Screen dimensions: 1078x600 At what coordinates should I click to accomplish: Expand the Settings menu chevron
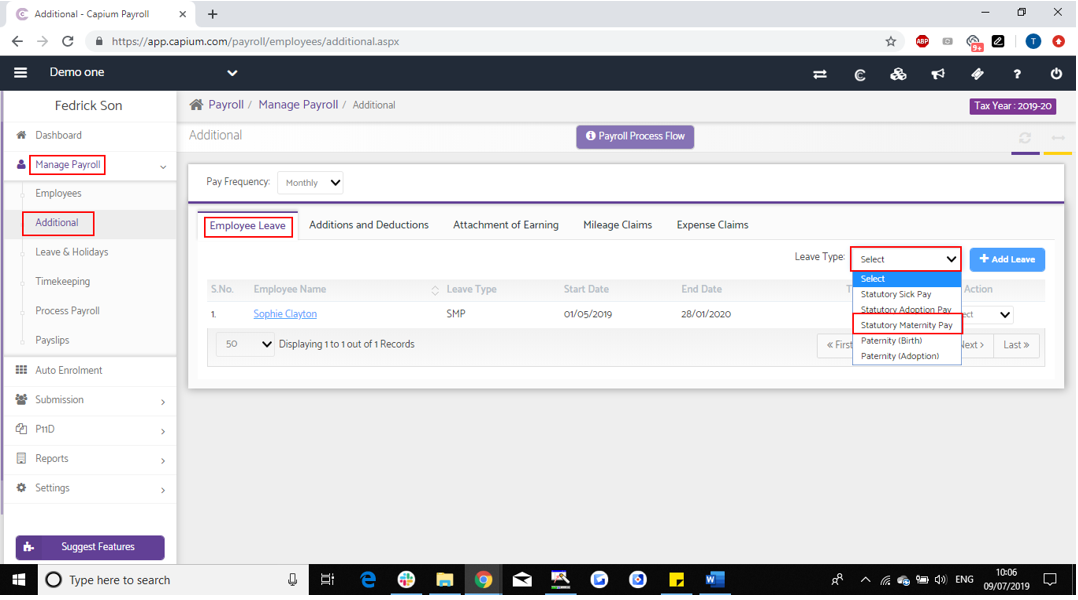(x=163, y=490)
